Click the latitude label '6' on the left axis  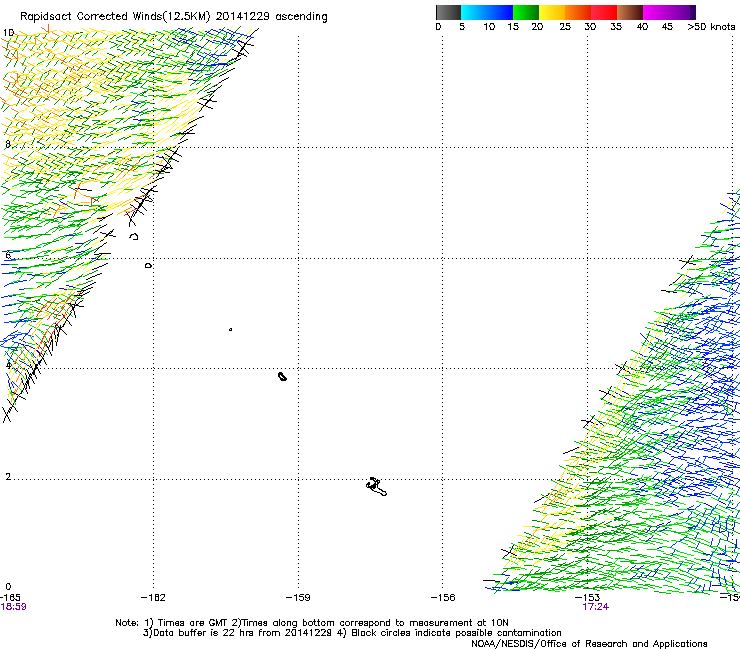point(8,255)
